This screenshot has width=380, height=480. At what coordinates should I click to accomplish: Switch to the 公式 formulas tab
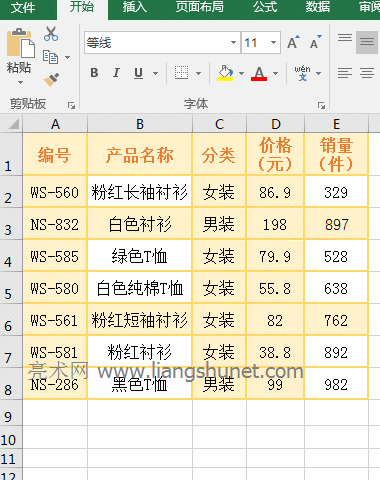pos(265,7)
